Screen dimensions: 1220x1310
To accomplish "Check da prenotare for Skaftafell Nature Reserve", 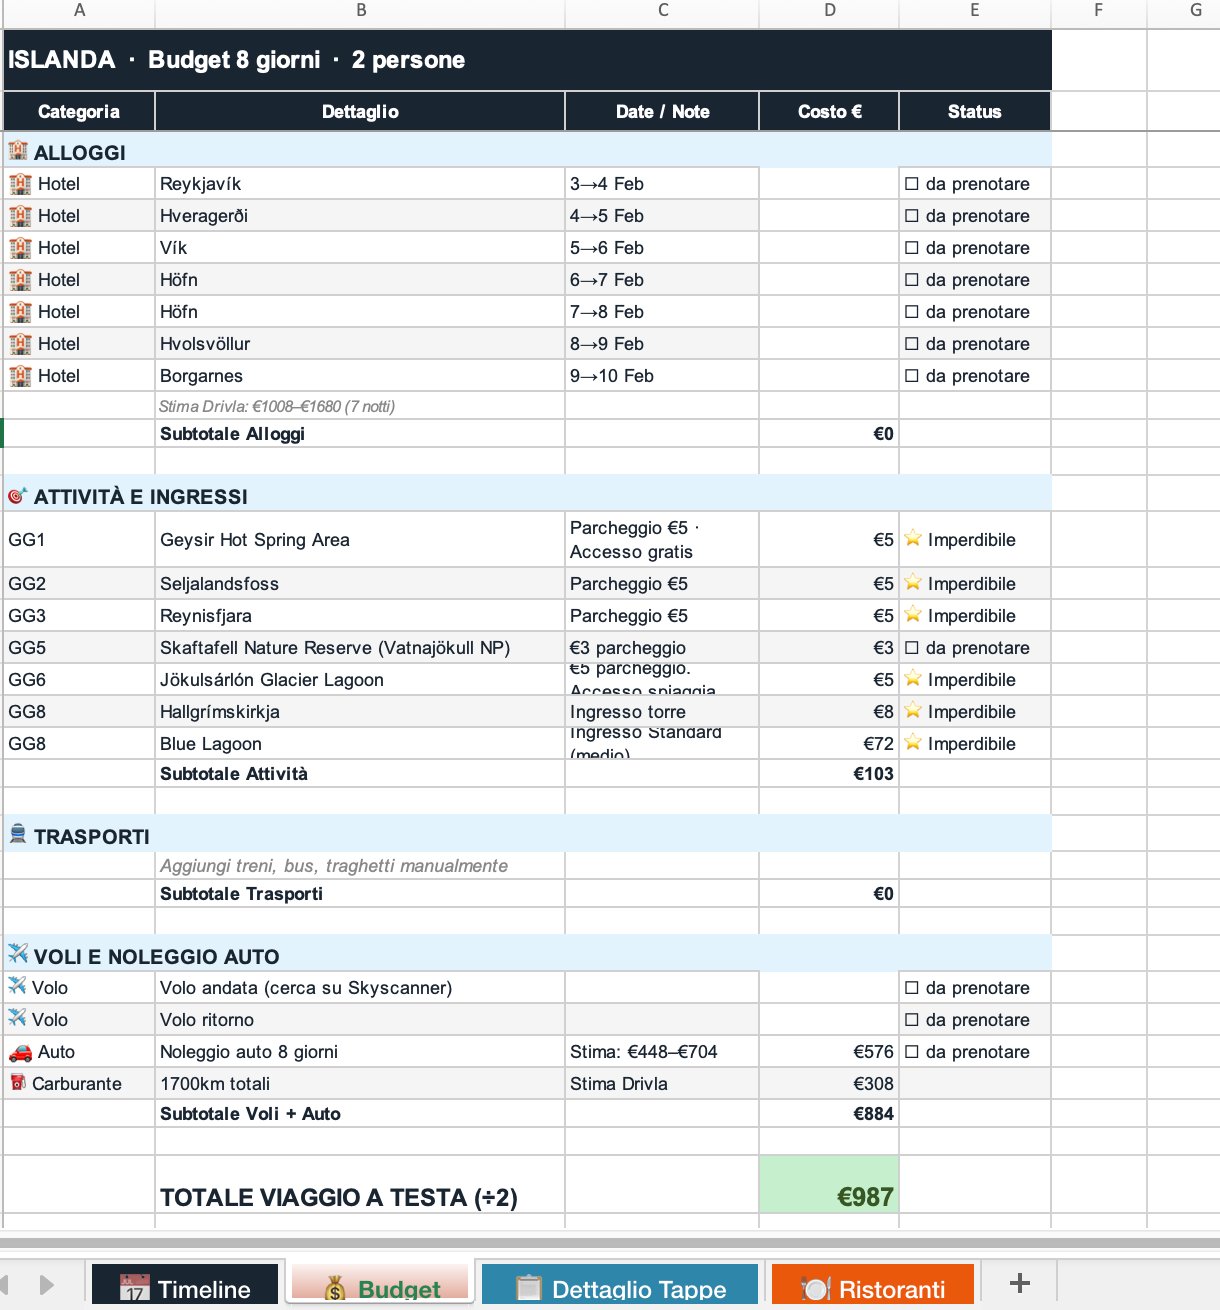I will (909, 647).
